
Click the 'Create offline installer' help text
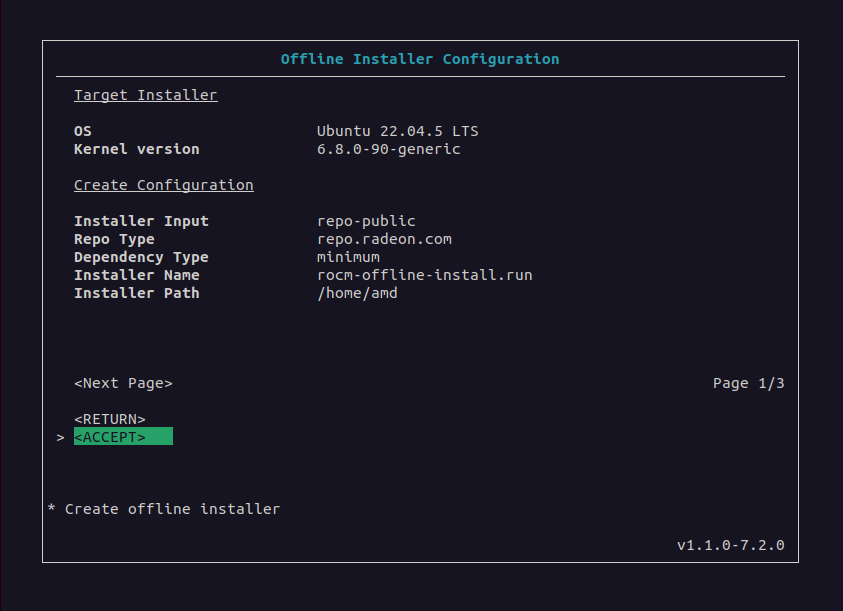(x=172, y=509)
